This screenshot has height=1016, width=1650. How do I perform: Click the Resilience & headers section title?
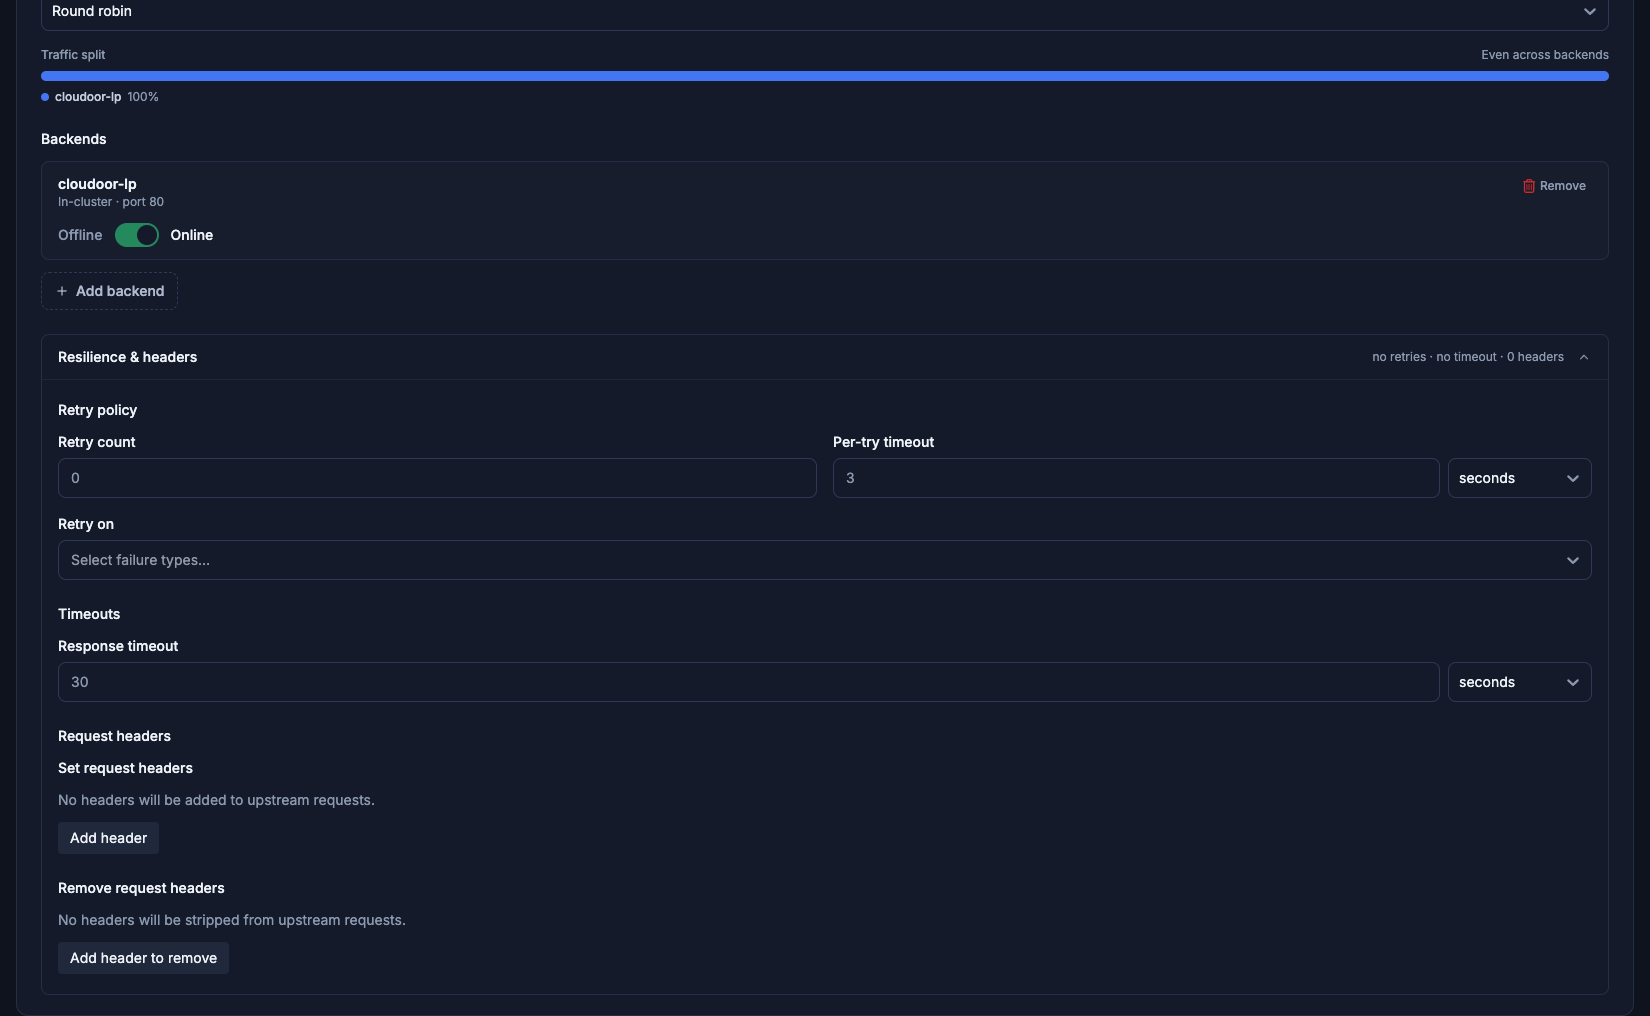(x=127, y=357)
